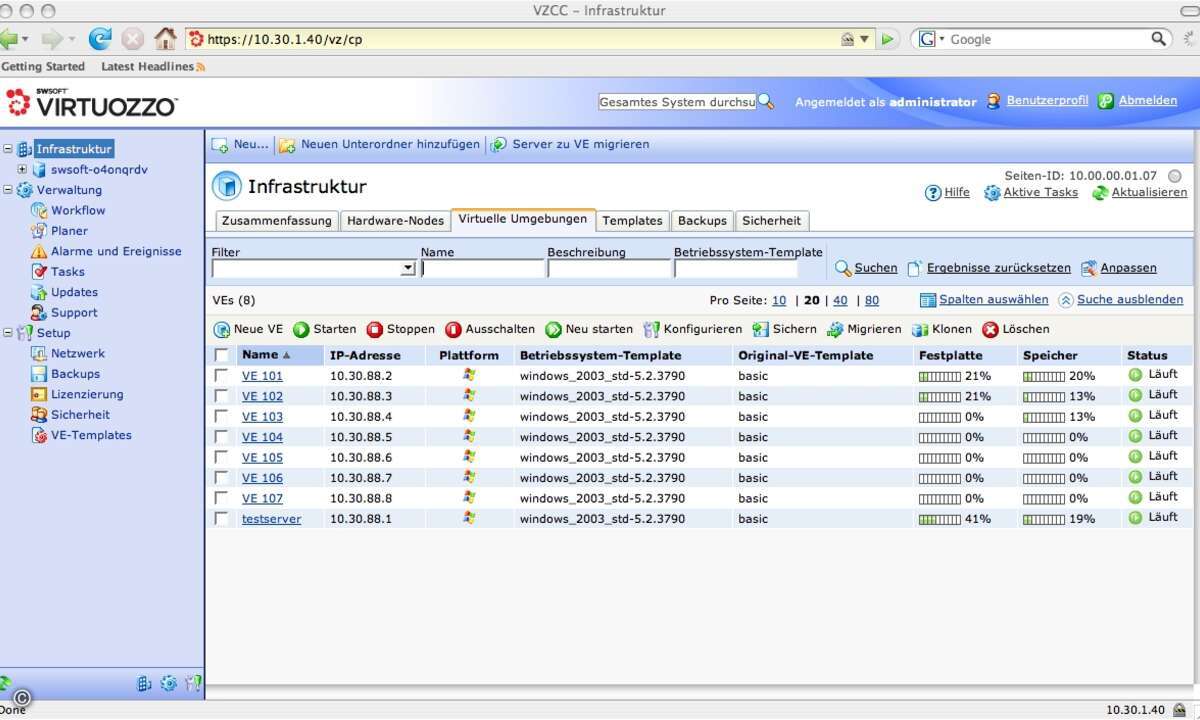
Task: Open the Benutzerprofil link
Action: (x=1047, y=101)
